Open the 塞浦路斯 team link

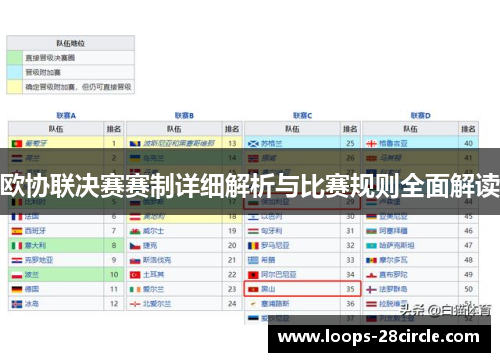click(275, 304)
